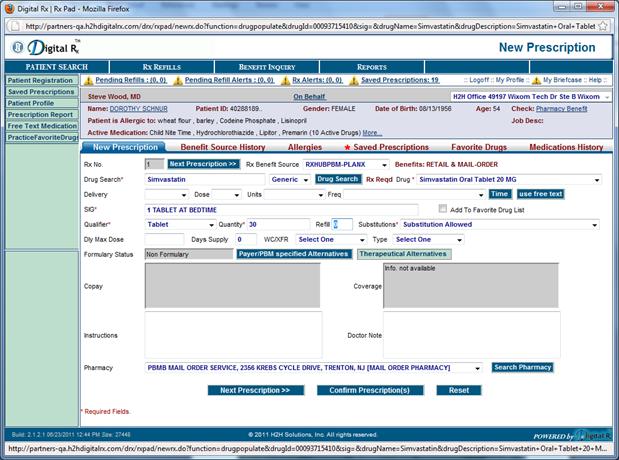Open the Generic drug type dropdown
The height and width of the screenshot is (460, 619).
point(306,179)
